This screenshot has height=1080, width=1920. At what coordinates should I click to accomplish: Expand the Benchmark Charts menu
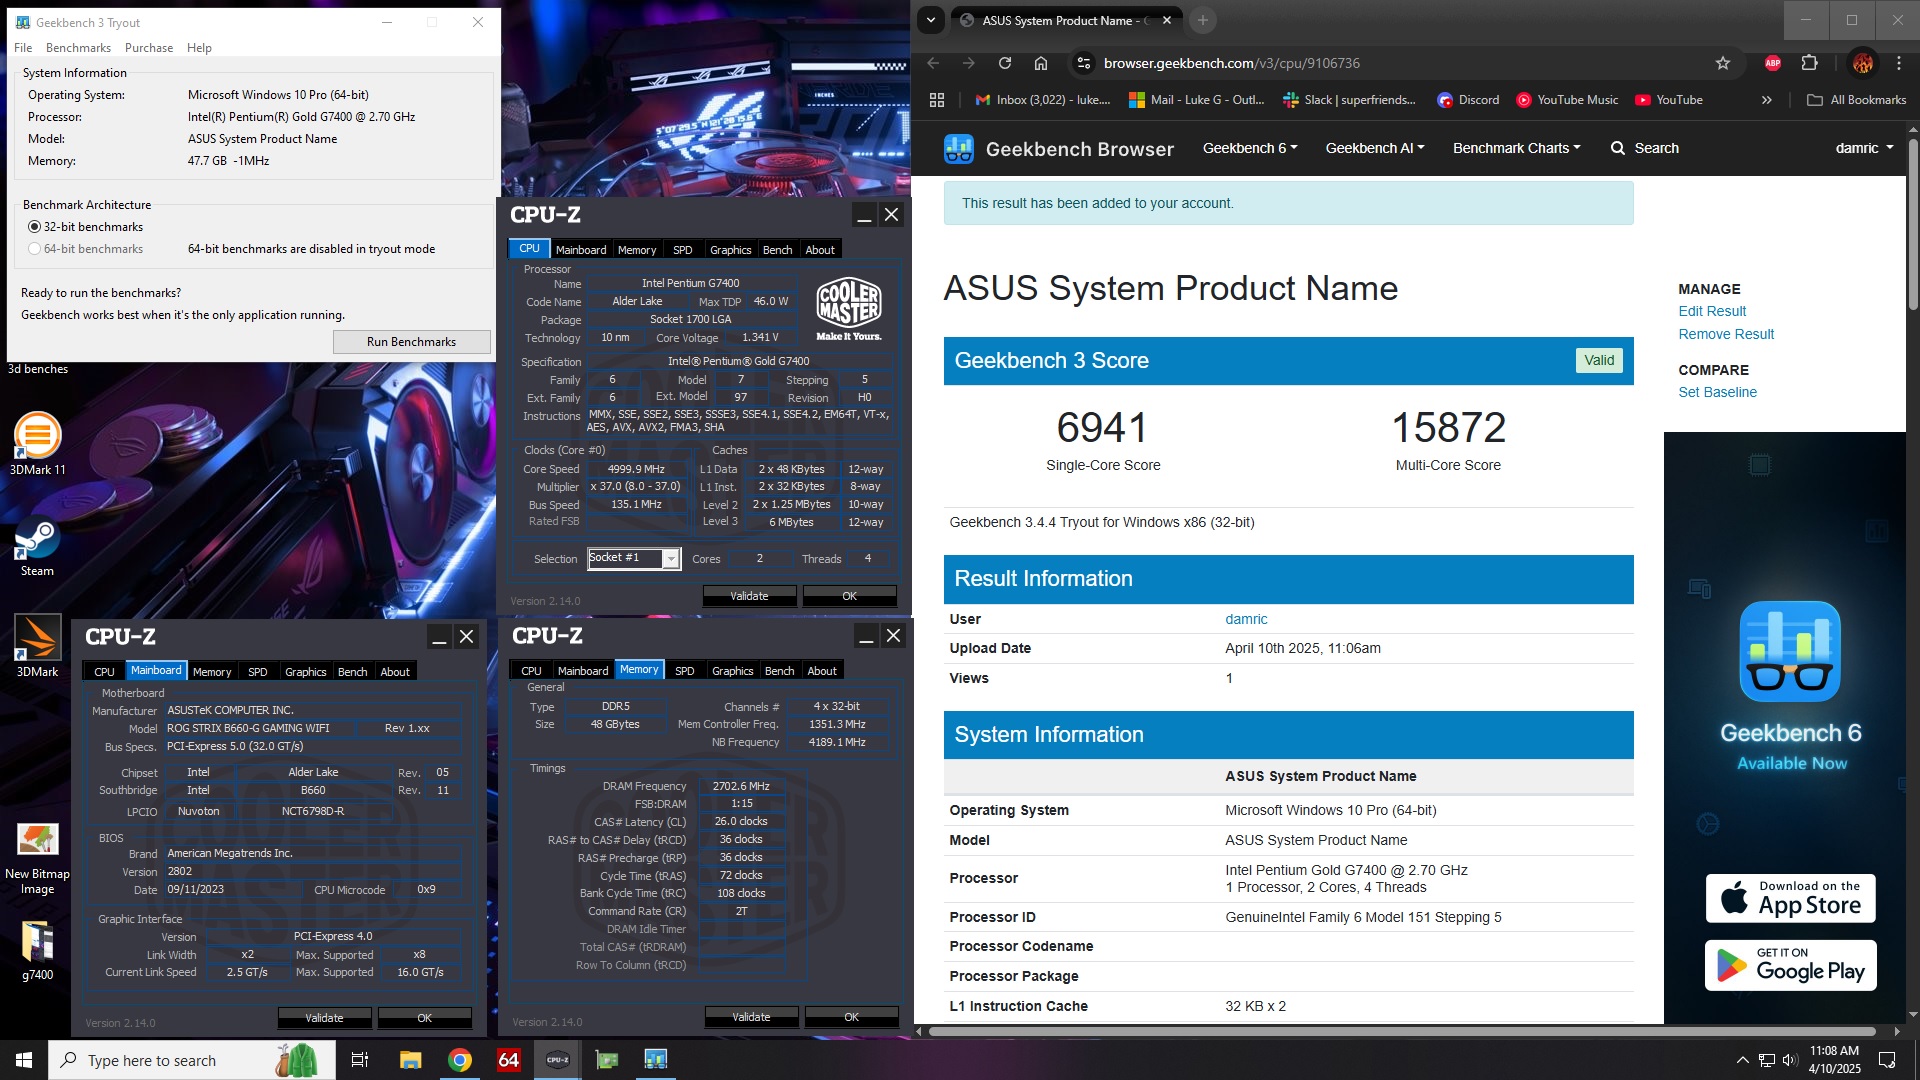(1517, 148)
